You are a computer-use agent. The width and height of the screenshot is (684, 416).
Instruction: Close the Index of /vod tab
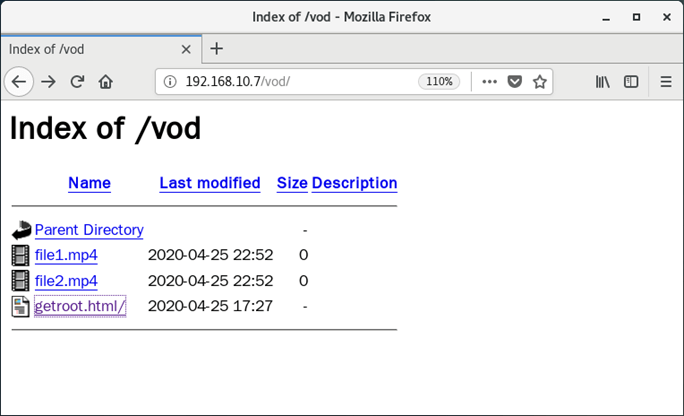(x=186, y=49)
